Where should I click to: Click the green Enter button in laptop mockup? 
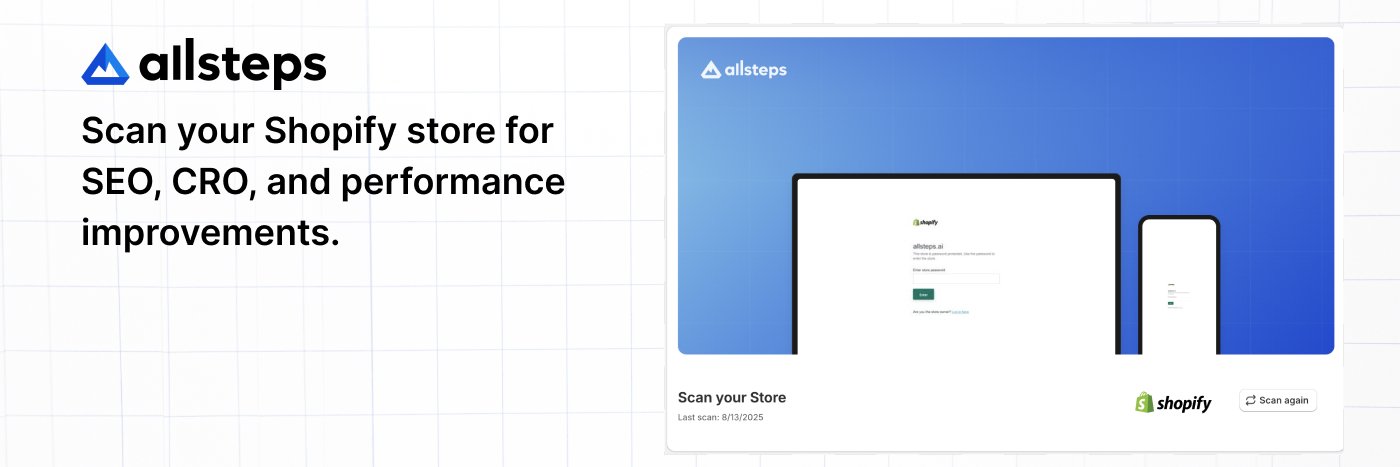(x=923, y=294)
